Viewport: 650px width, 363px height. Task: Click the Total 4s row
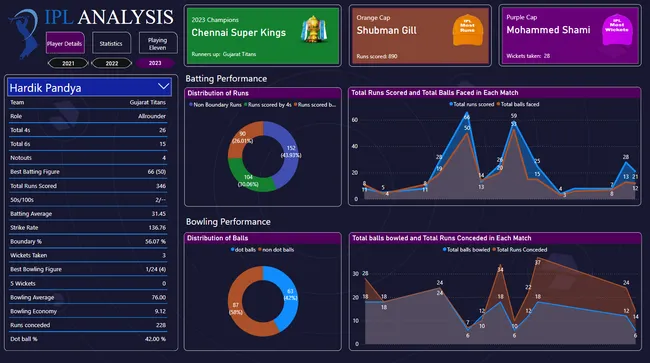coord(88,130)
